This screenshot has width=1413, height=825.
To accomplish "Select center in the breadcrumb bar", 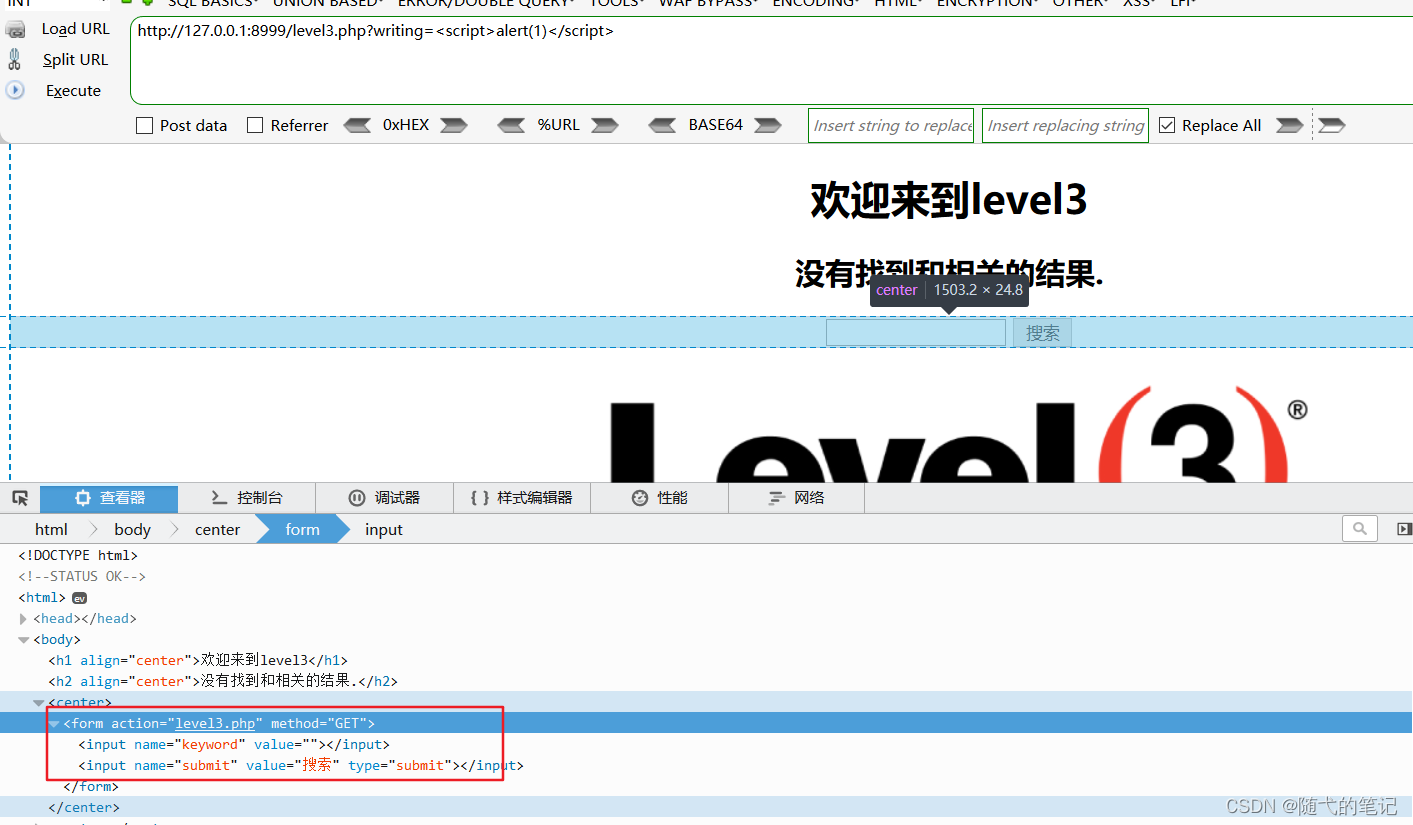I will tap(217, 529).
